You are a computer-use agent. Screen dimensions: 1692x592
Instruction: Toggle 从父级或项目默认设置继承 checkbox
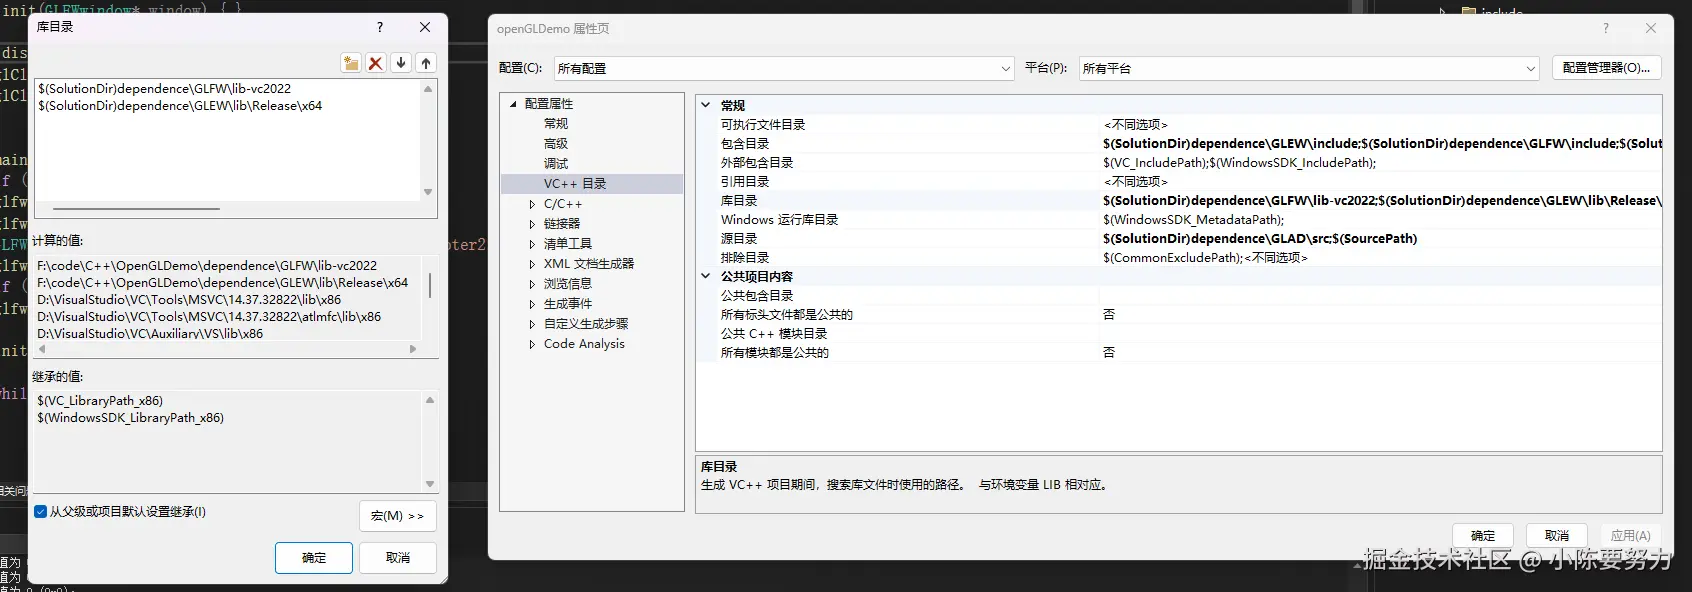(41, 512)
